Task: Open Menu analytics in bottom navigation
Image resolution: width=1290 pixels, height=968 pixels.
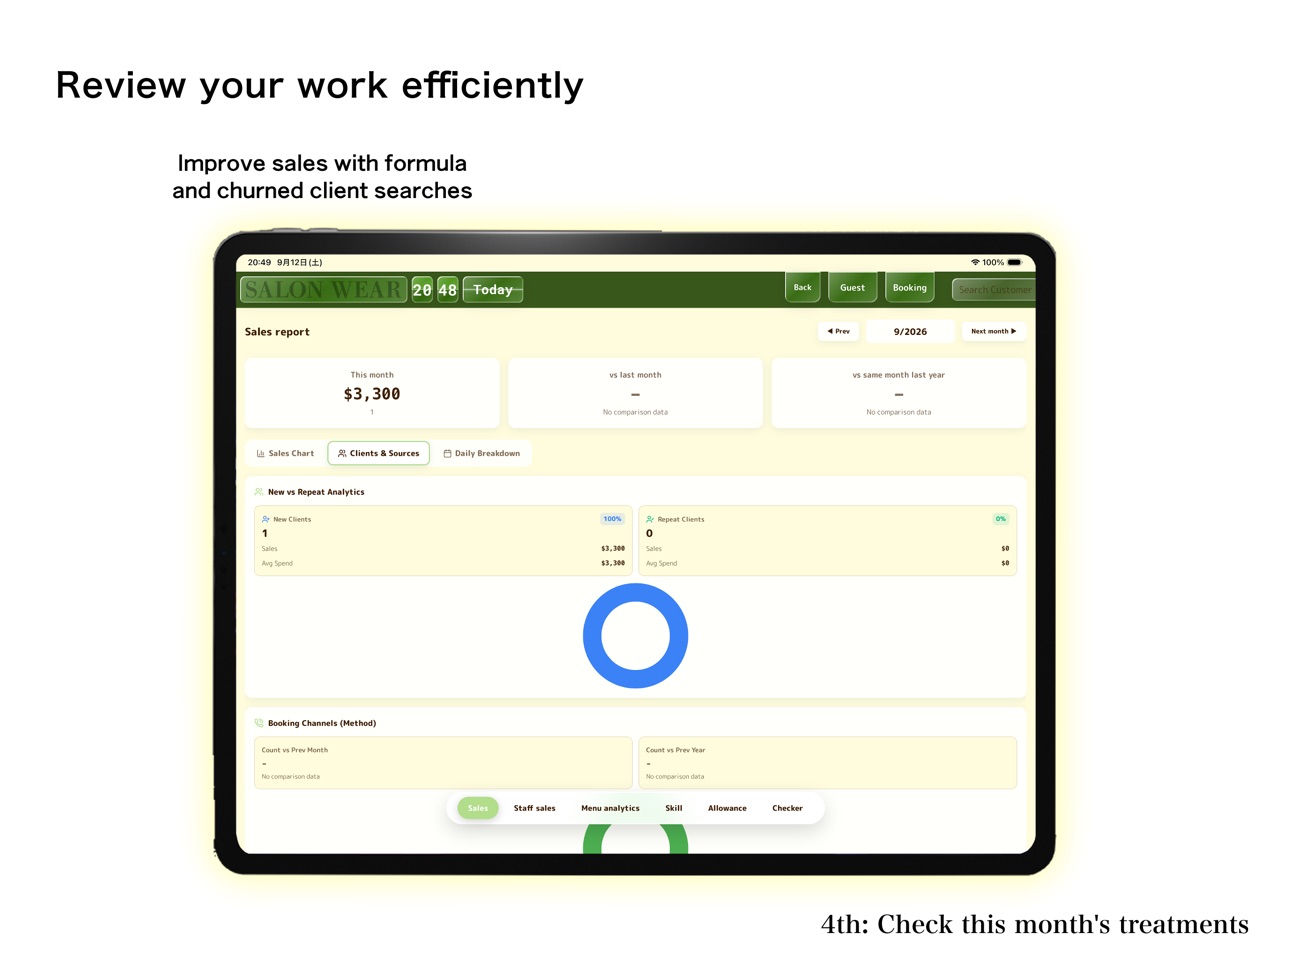Action: 610,808
